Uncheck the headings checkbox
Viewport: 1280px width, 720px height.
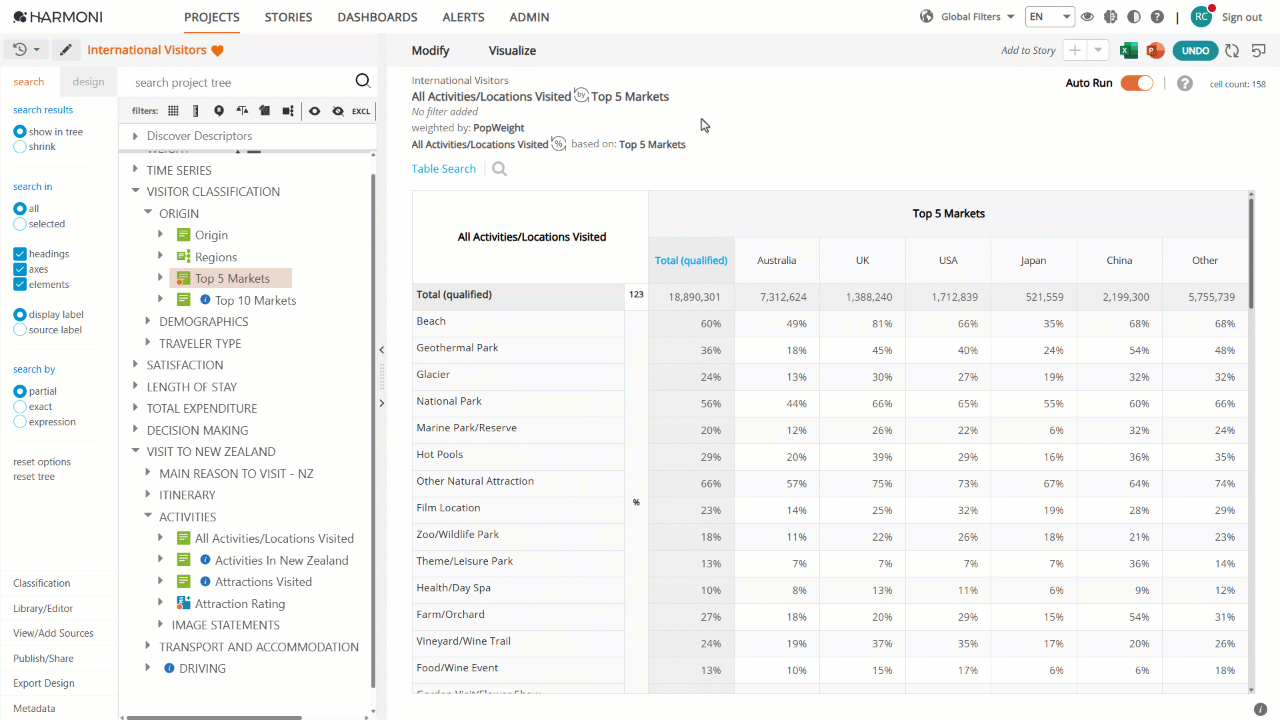pyautogui.click(x=20, y=254)
